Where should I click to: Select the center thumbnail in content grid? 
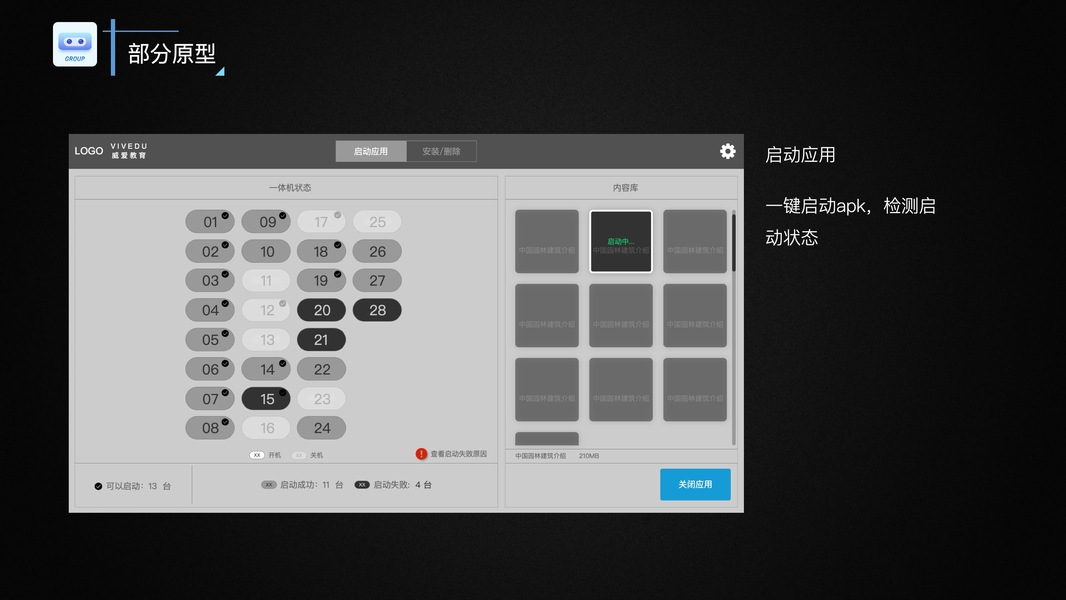point(621,315)
